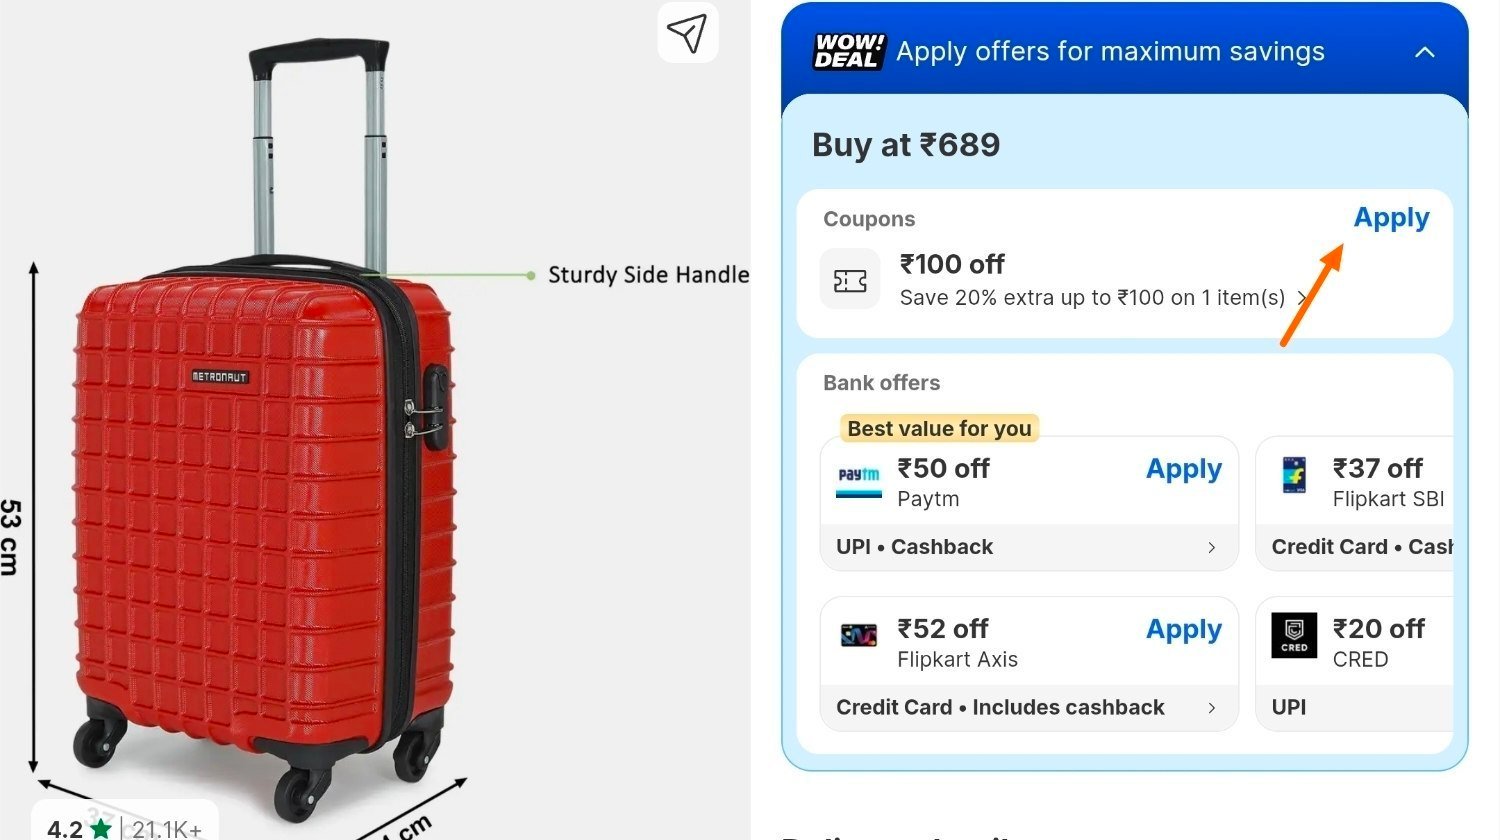Click the green rating star
This screenshot has height=840, width=1500.
click(x=101, y=828)
